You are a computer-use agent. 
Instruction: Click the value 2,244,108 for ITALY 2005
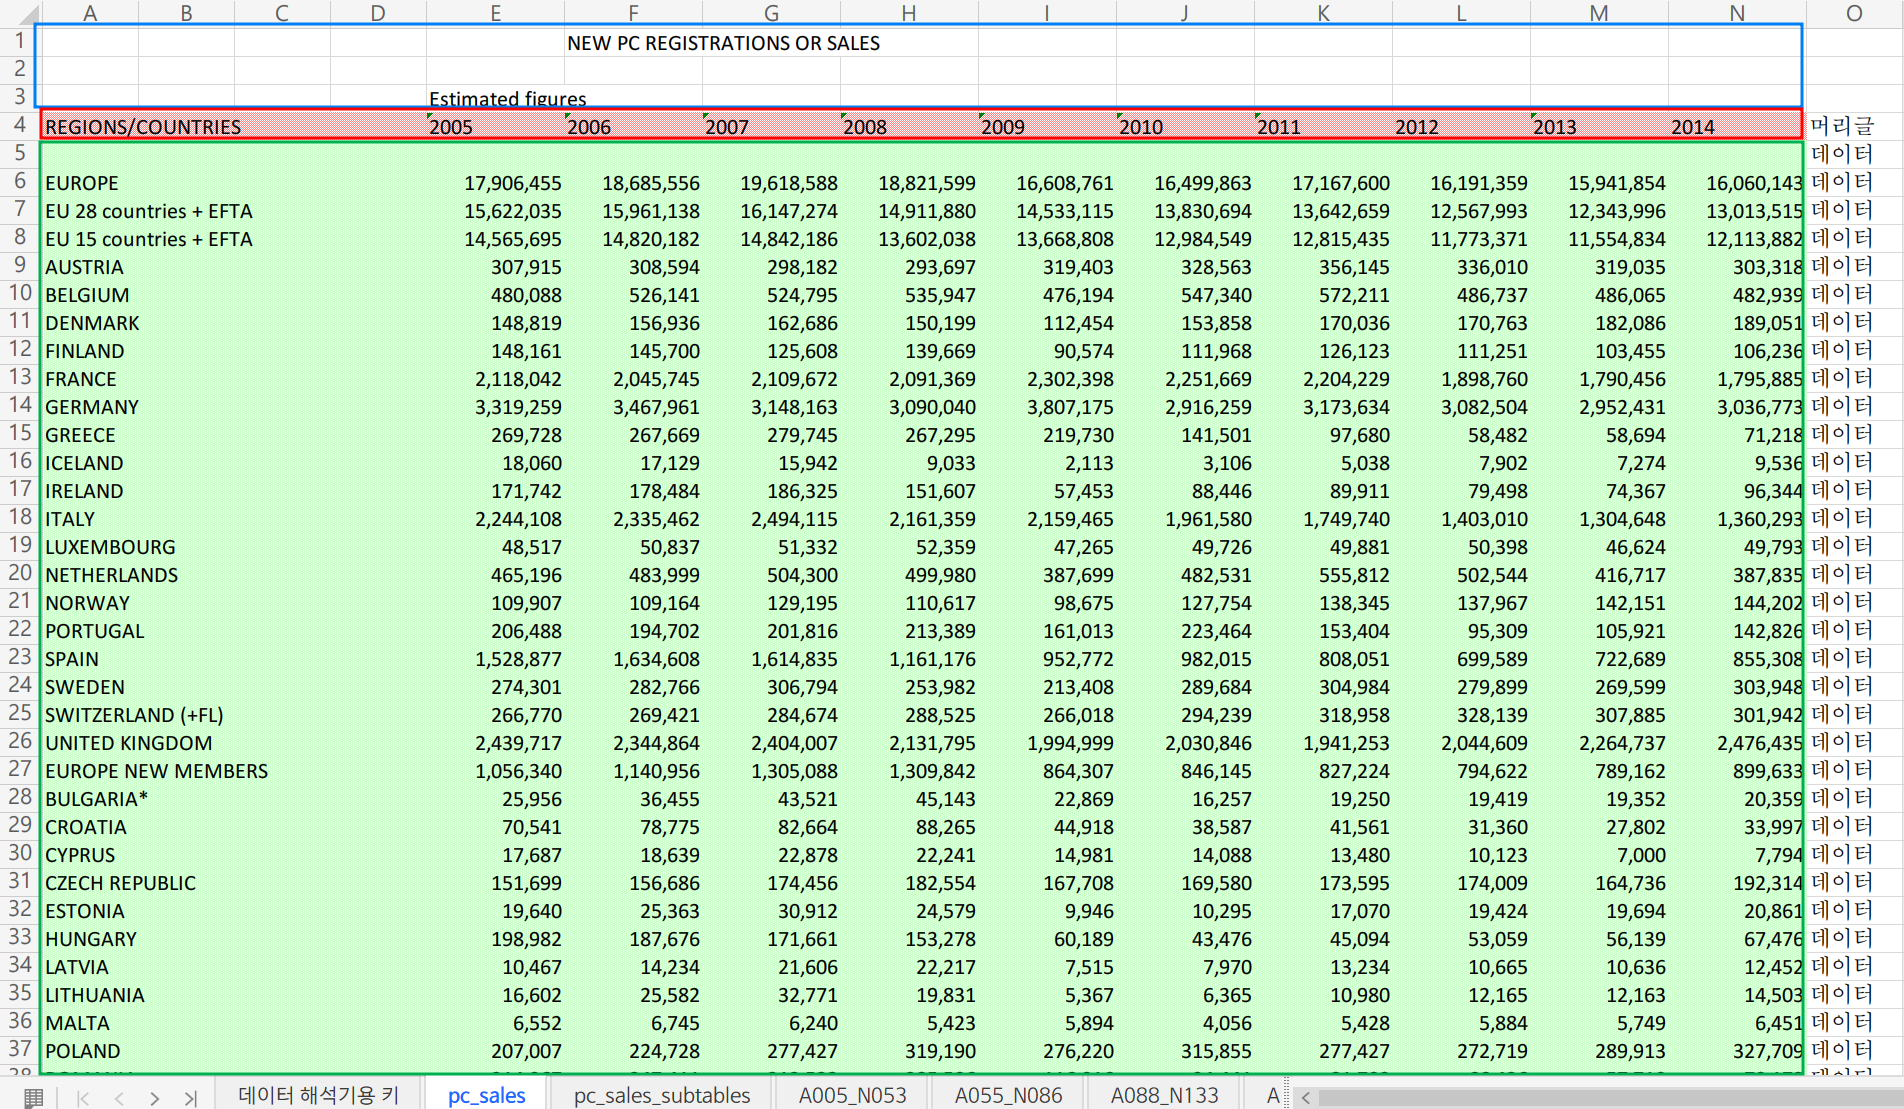pos(518,519)
